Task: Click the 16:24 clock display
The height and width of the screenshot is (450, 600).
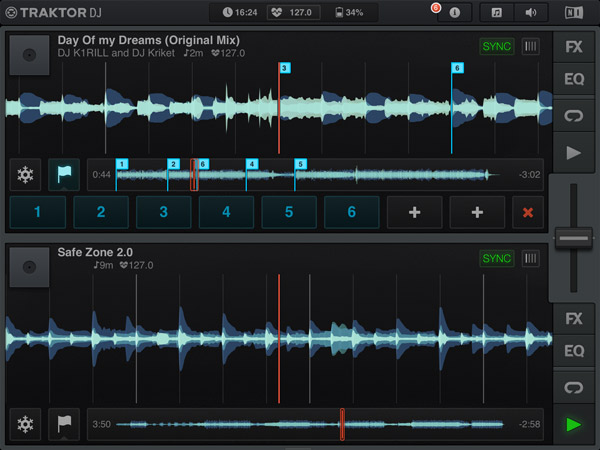Action: point(240,13)
